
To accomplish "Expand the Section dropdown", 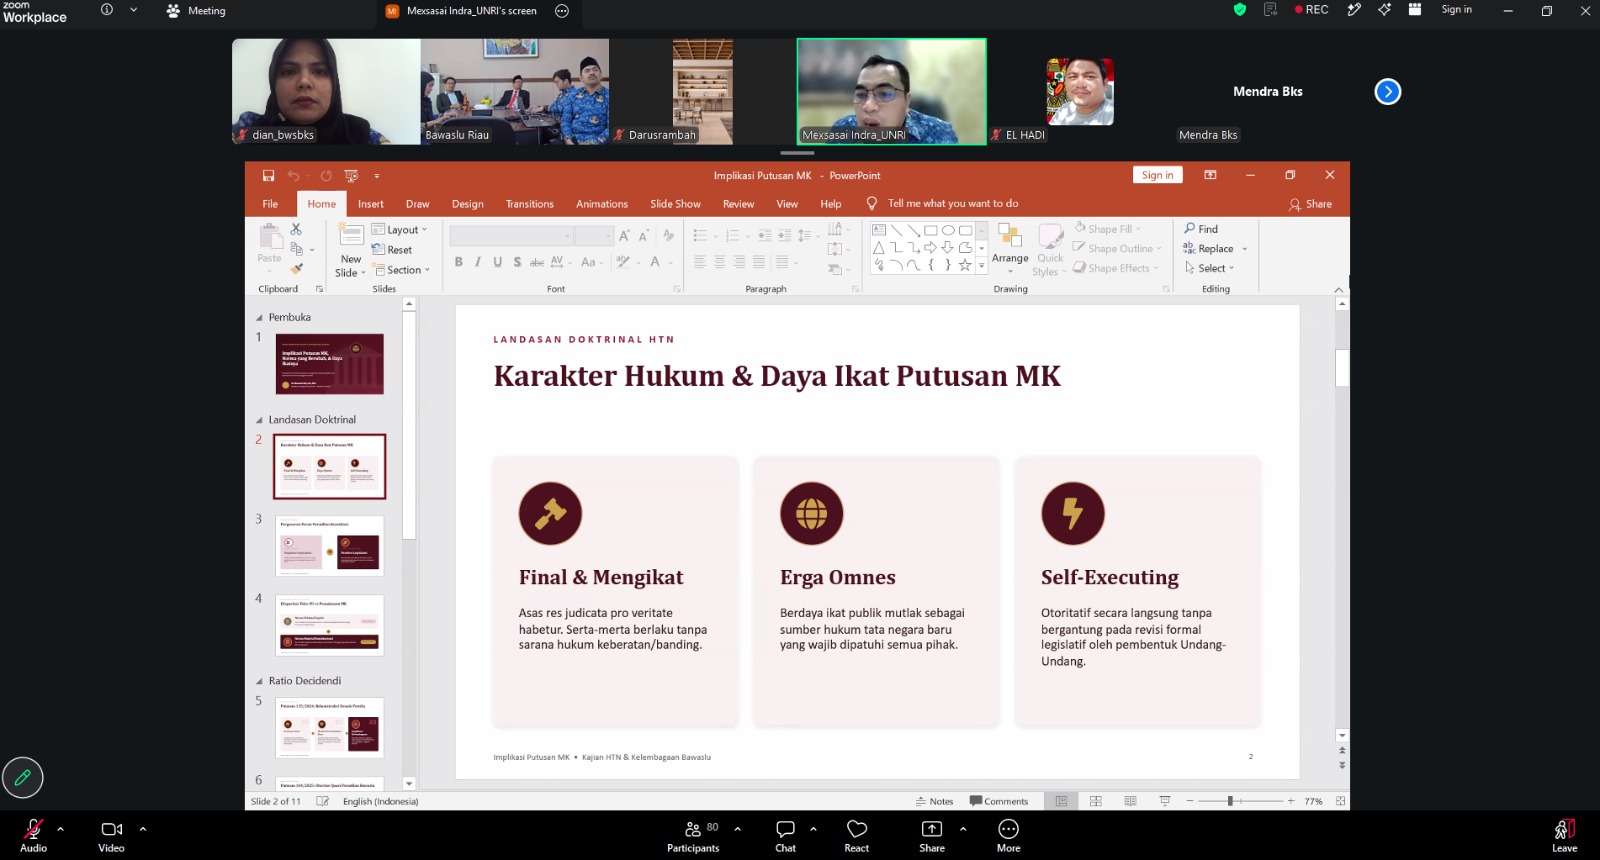I will (402, 270).
